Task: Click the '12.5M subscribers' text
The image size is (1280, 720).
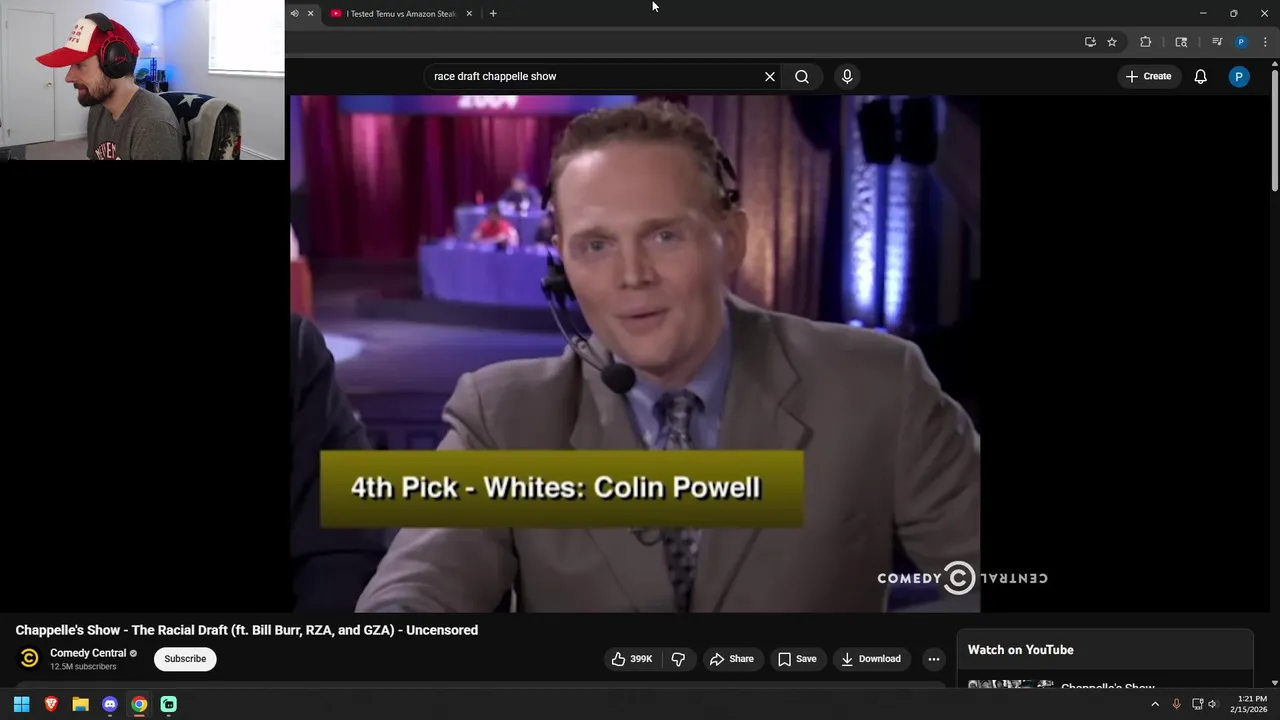Action: tap(83, 667)
